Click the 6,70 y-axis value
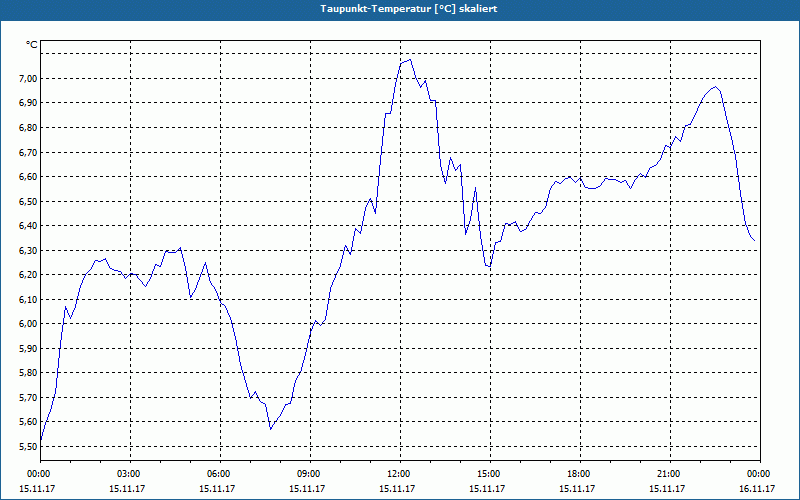The width and height of the screenshot is (800, 500). [28, 153]
